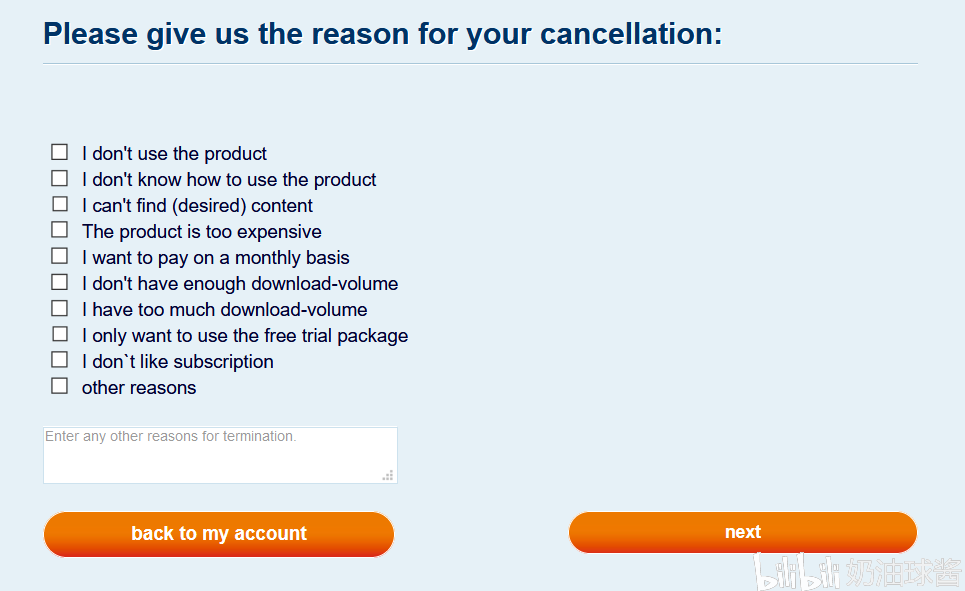Check the "I have too much download-volume" checkbox

pos(60,308)
